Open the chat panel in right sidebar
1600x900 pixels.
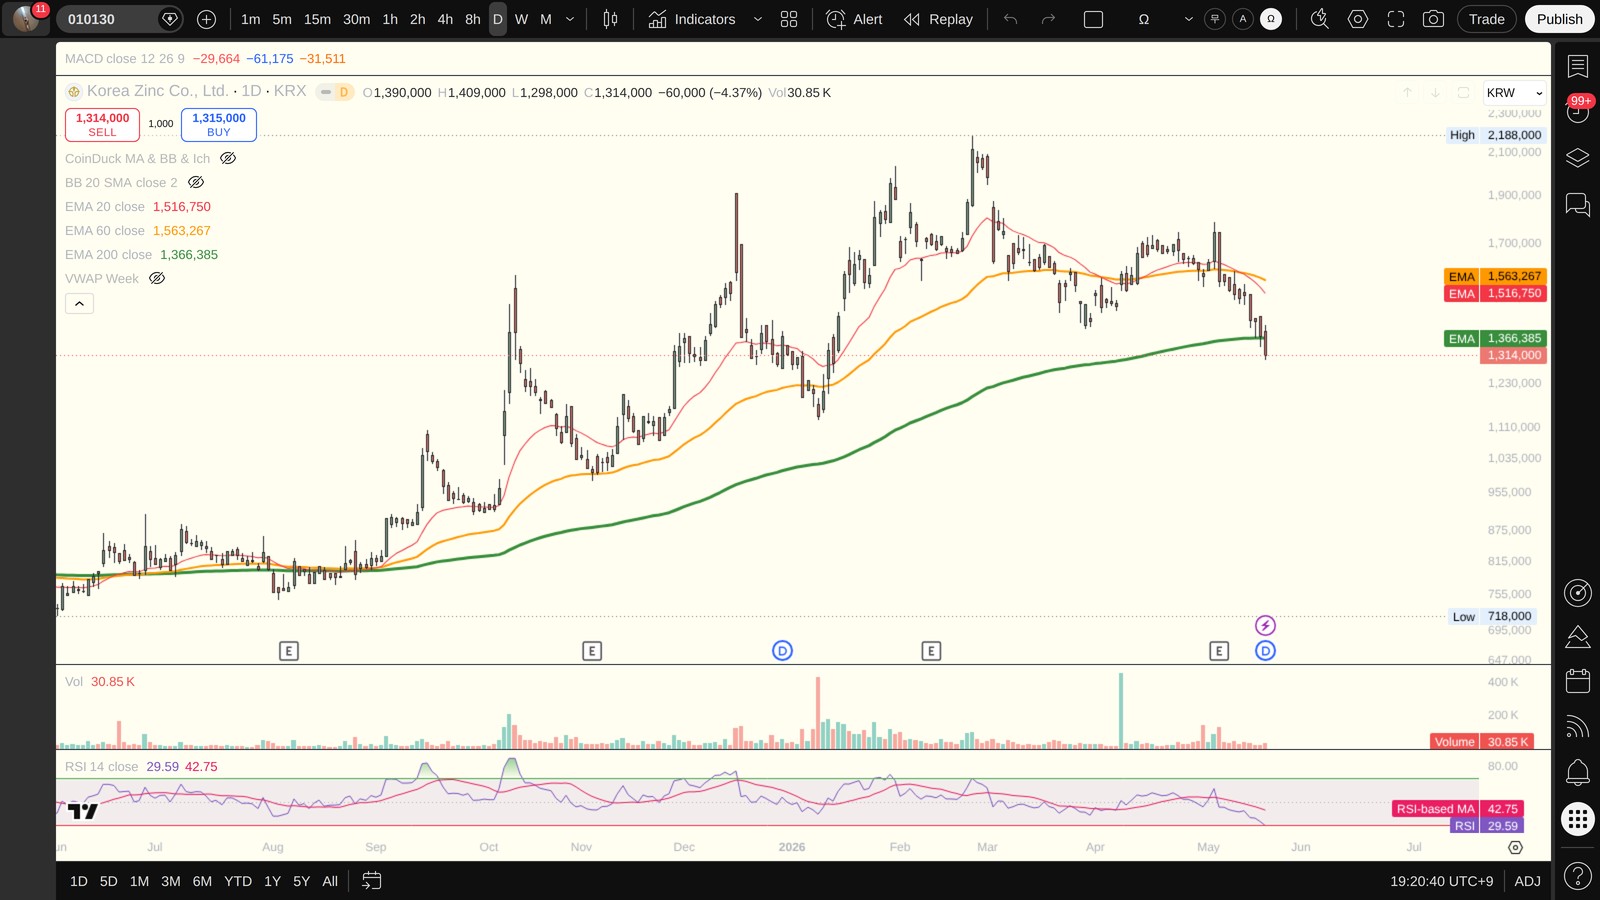point(1578,205)
